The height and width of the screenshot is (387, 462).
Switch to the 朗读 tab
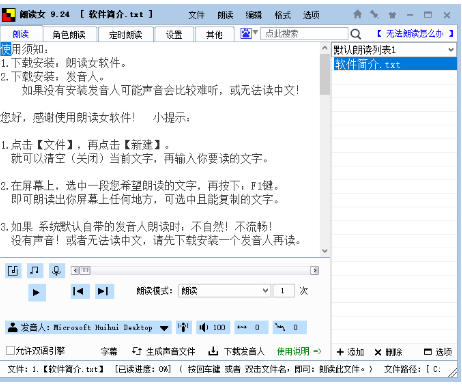pos(21,34)
